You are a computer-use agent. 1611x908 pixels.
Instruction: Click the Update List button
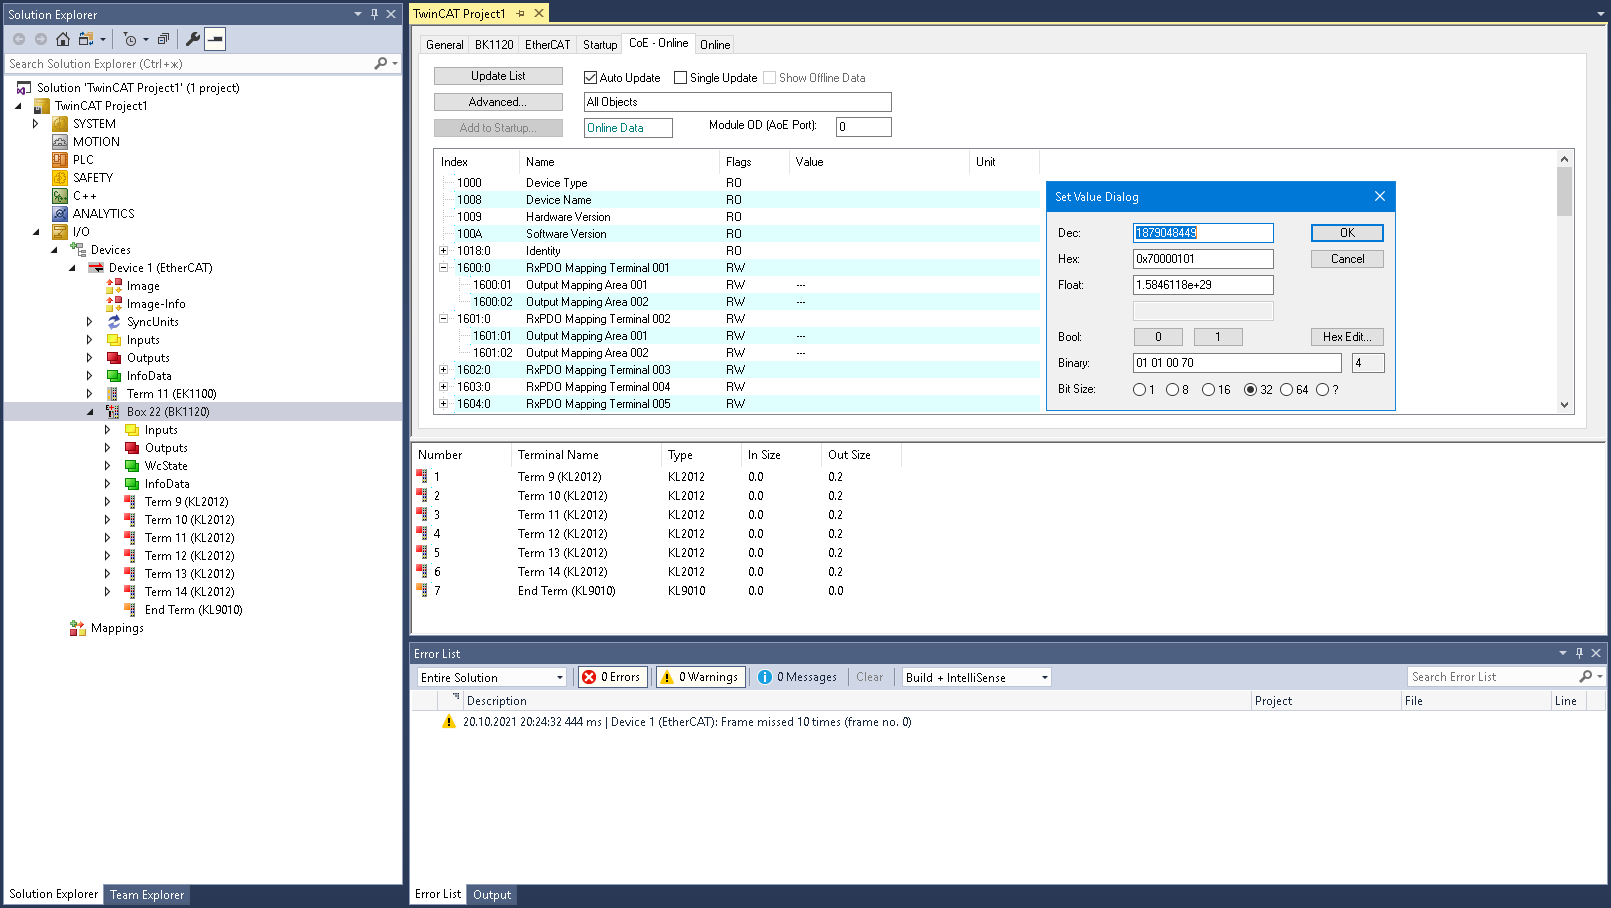pyautogui.click(x=498, y=76)
